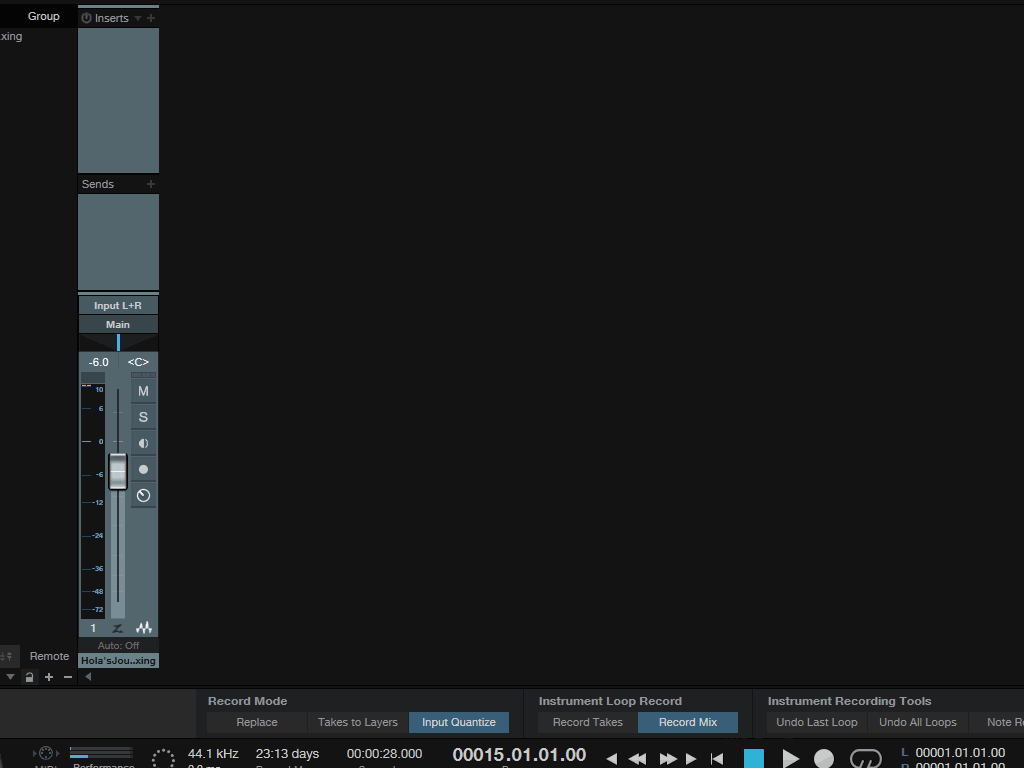
Task: Toggle the channel input monitor icon
Action: [x=144, y=496]
